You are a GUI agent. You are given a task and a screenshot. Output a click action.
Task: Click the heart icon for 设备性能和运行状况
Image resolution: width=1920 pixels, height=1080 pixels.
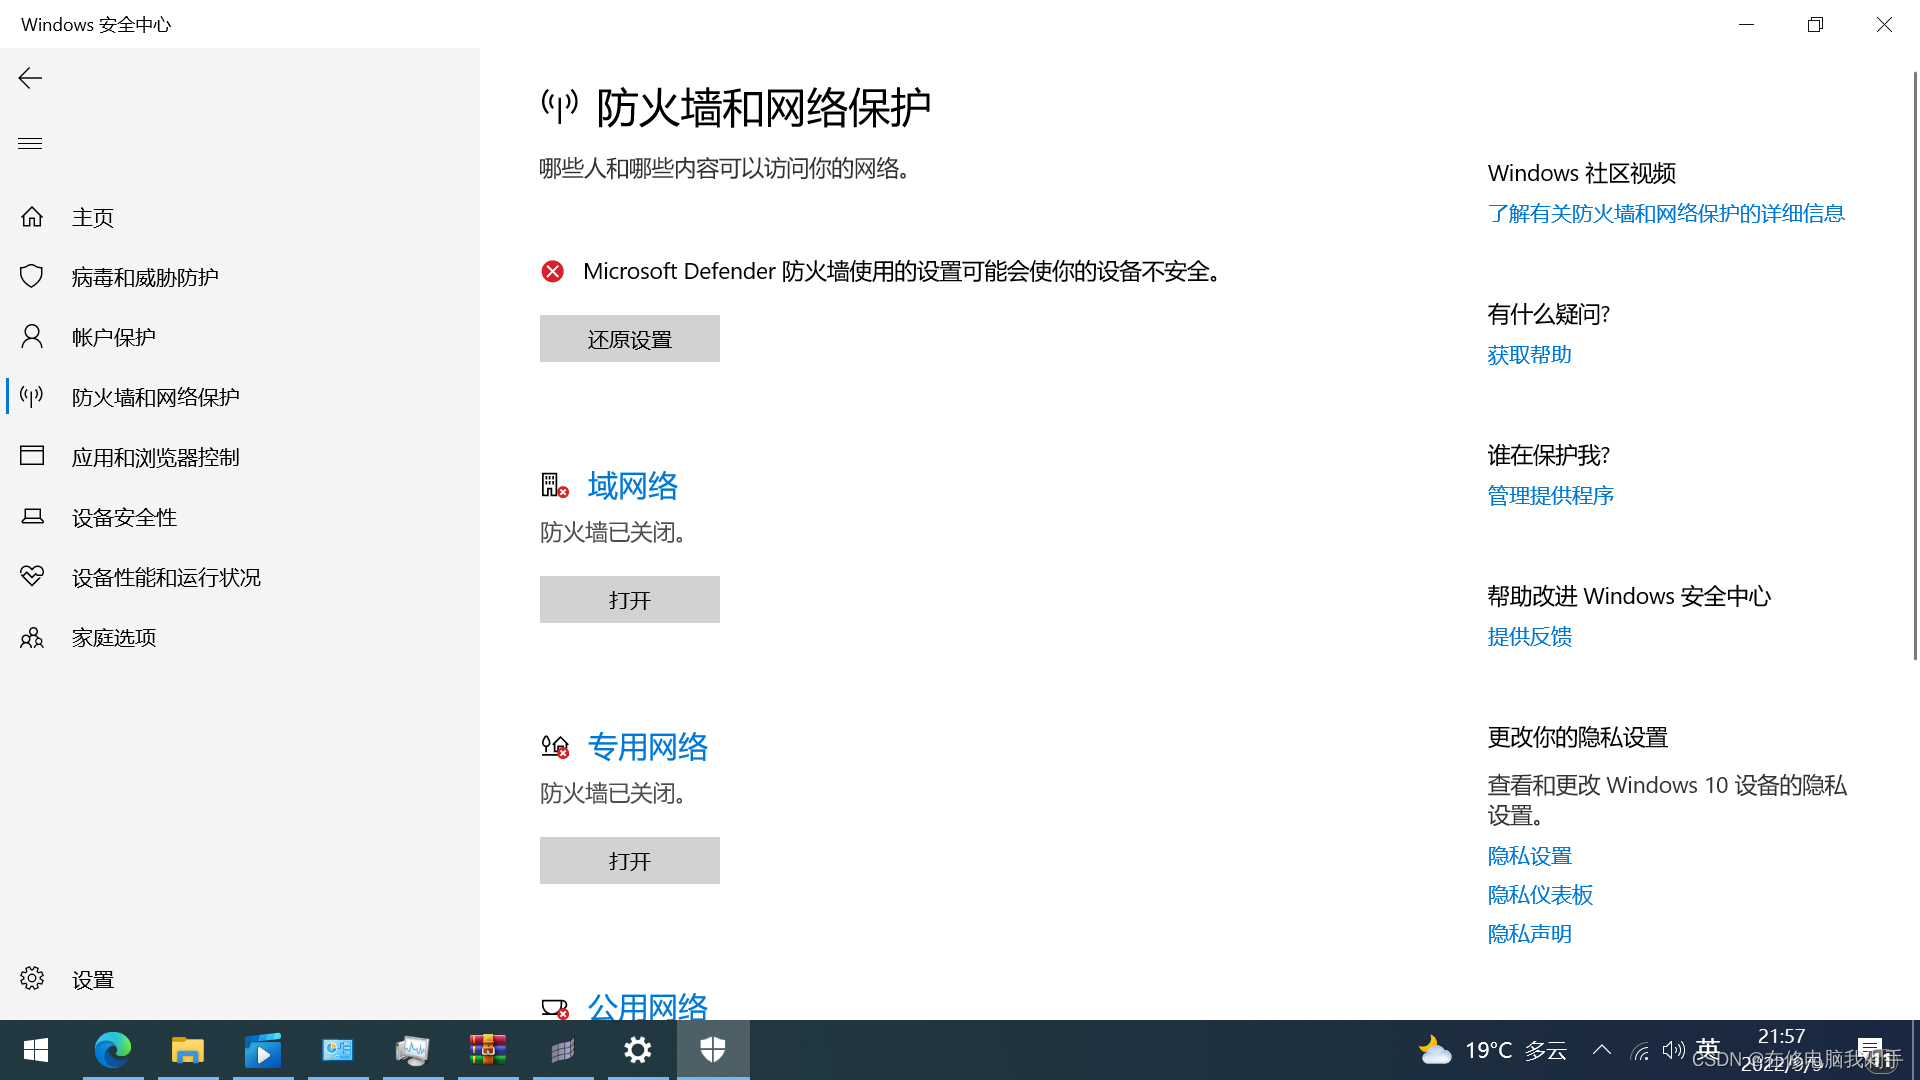pyautogui.click(x=32, y=576)
